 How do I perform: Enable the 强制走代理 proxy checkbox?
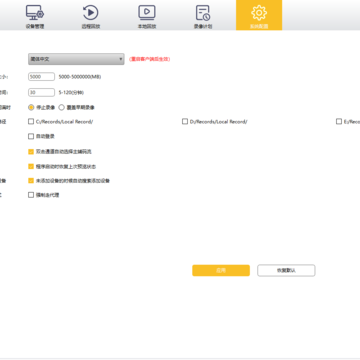point(31,195)
